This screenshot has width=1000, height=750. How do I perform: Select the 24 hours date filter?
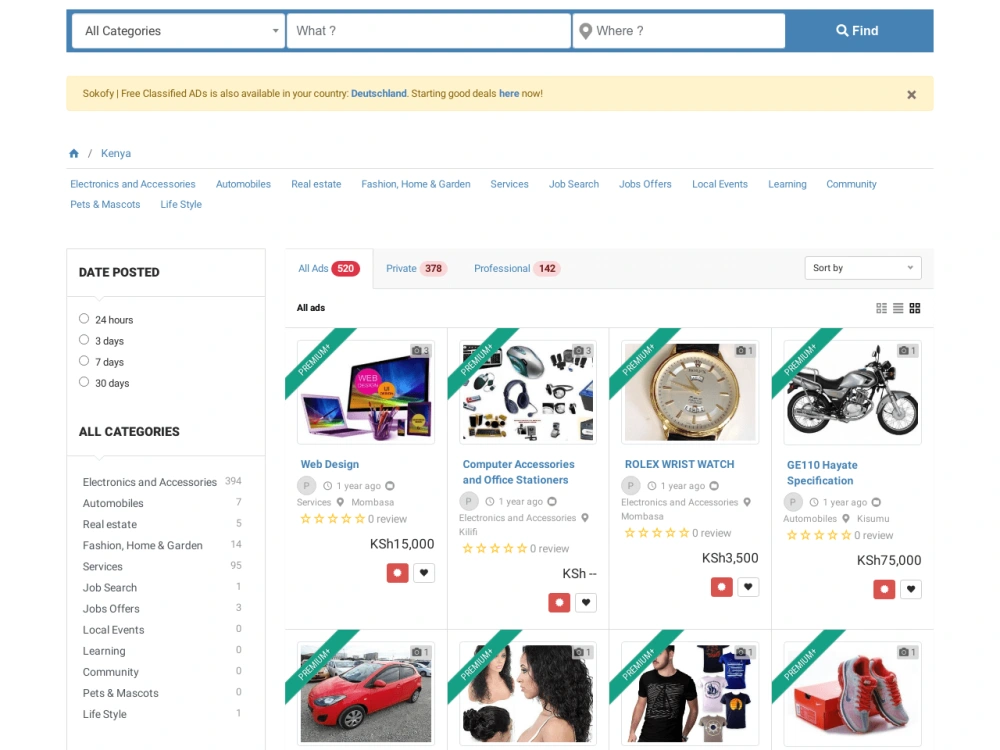click(84, 318)
